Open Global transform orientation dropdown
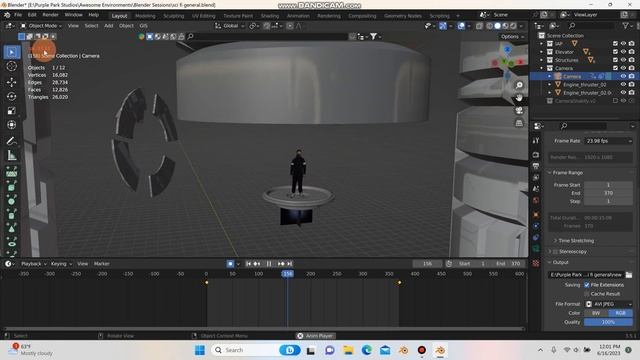640x360 pixels. tap(230, 26)
